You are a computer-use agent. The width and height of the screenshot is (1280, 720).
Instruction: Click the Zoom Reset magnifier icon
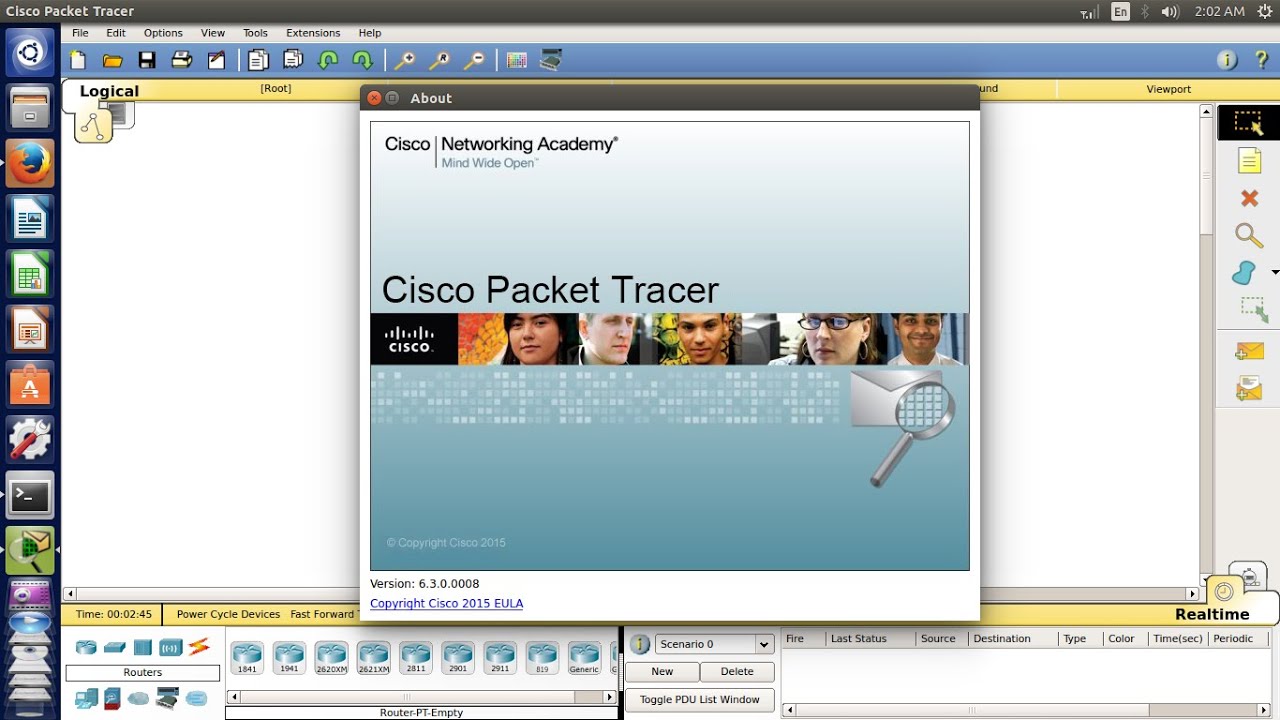(x=439, y=60)
